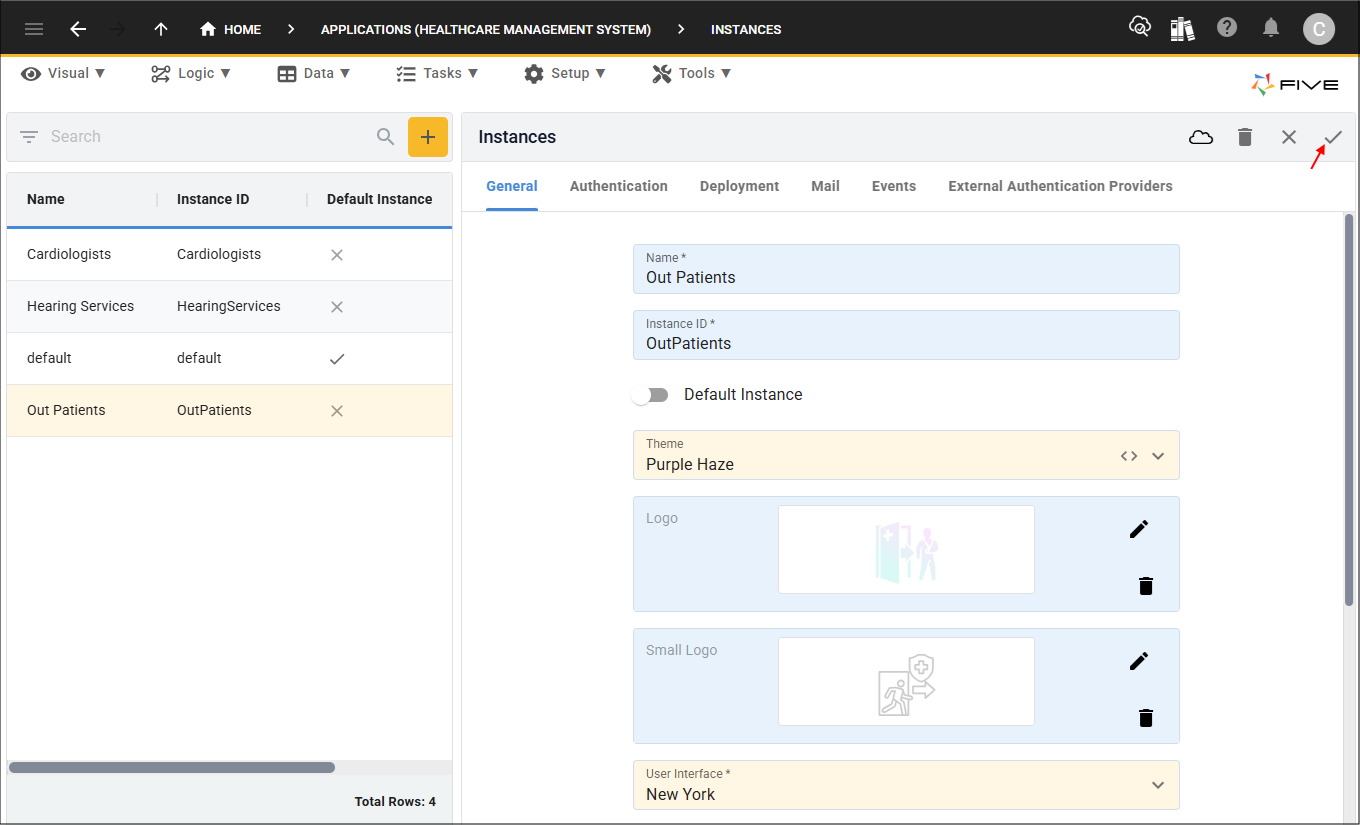Edit the Logo with the pencil icon

pyautogui.click(x=1139, y=529)
